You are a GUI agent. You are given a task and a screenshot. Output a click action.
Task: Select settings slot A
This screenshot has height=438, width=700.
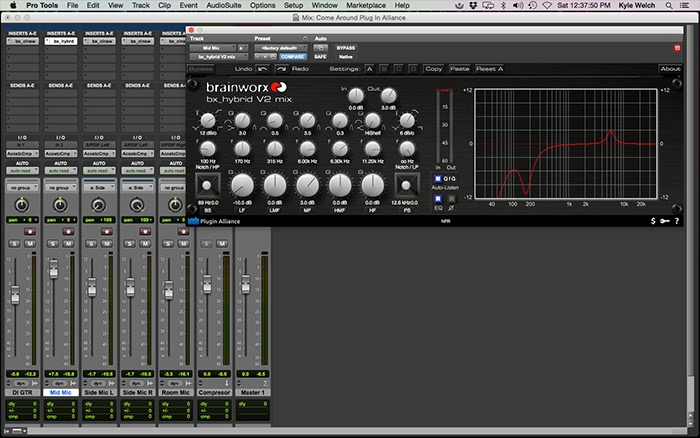[x=369, y=69]
